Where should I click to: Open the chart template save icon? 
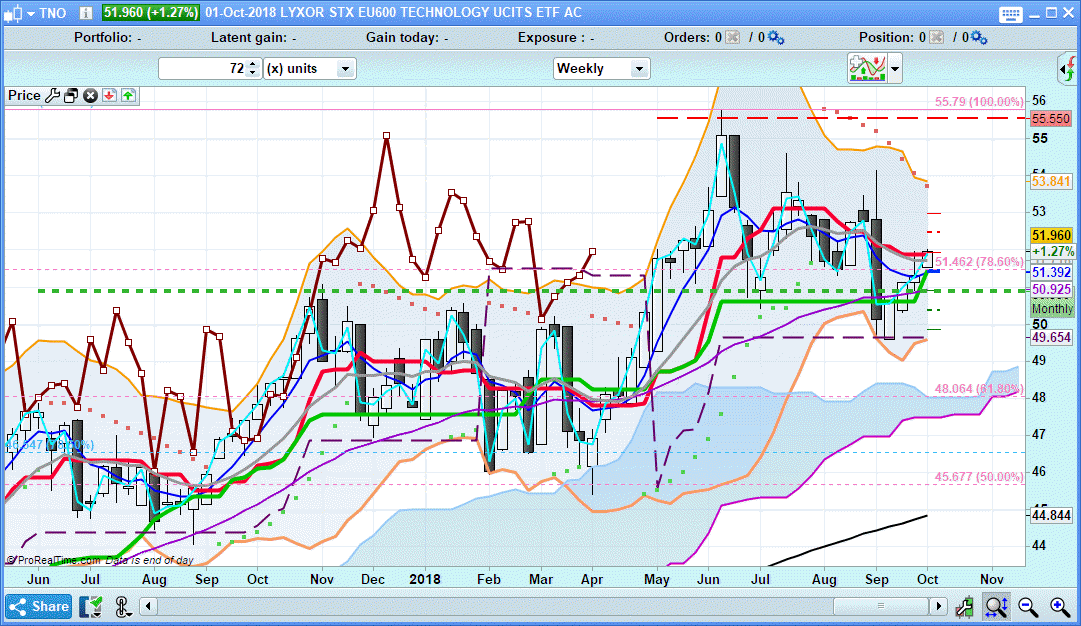(90, 607)
